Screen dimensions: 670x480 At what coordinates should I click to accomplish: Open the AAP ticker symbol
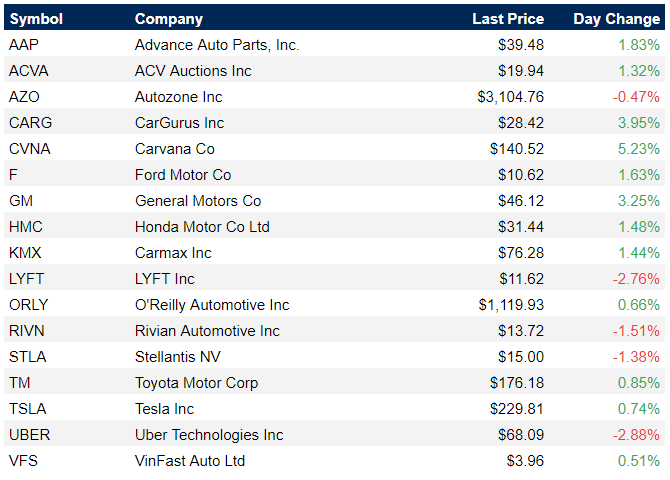point(24,45)
